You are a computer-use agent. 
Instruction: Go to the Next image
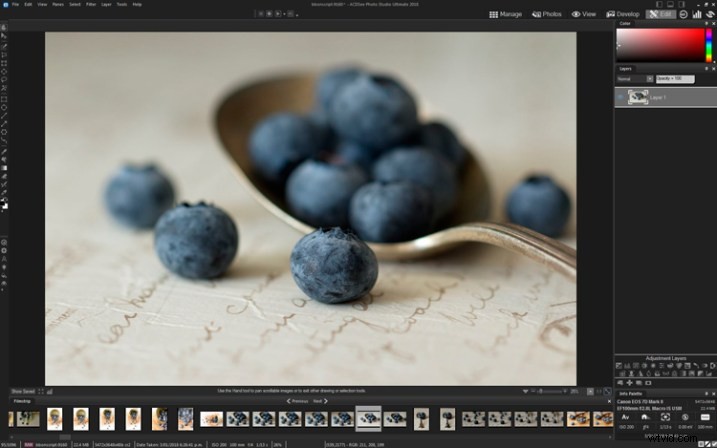pyautogui.click(x=320, y=401)
